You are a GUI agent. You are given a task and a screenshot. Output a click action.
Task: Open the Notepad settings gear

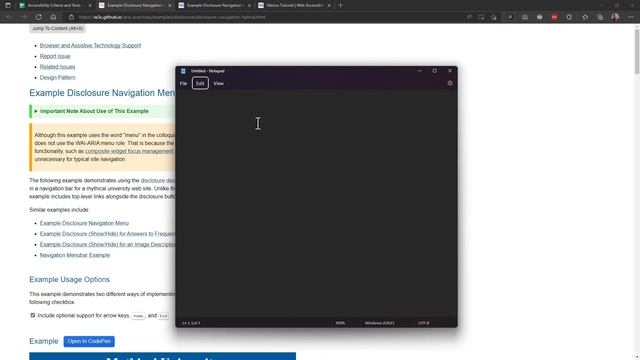[450, 83]
